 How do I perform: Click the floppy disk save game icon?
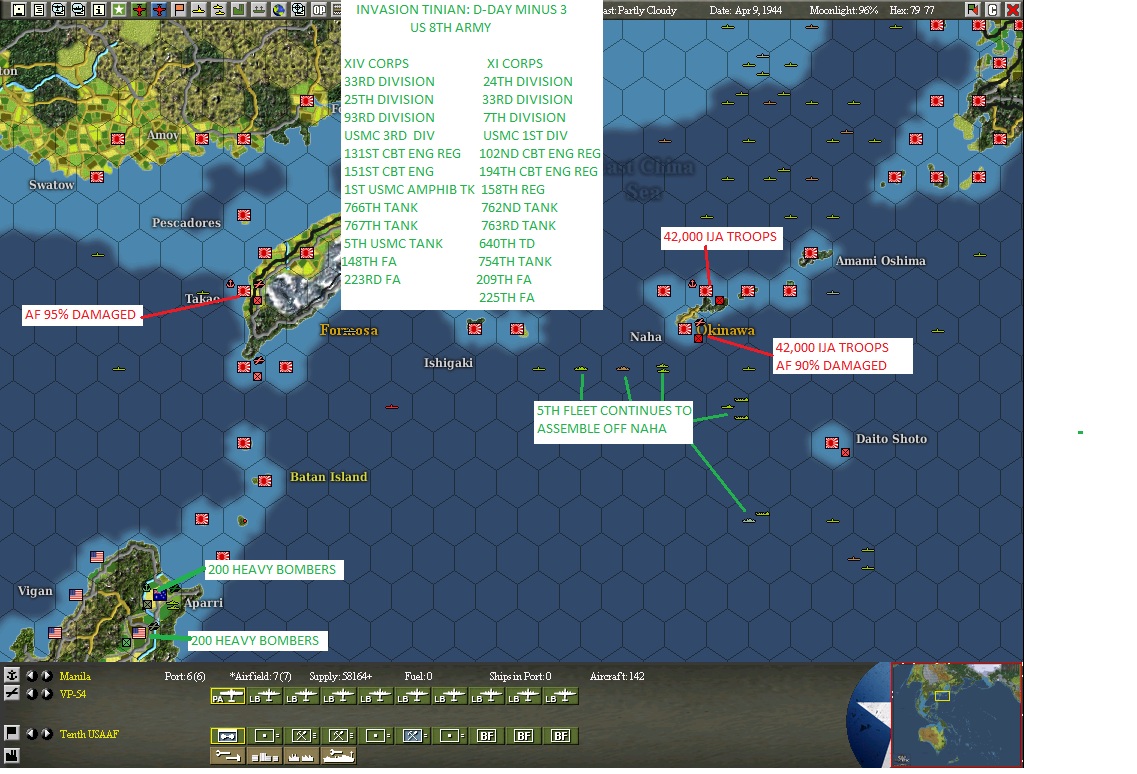19,10
